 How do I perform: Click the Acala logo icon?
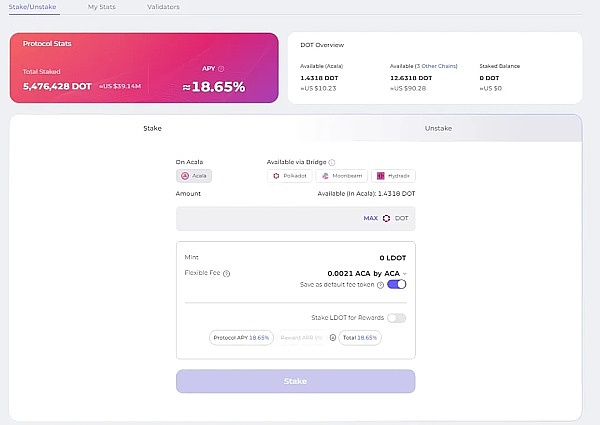[185, 176]
